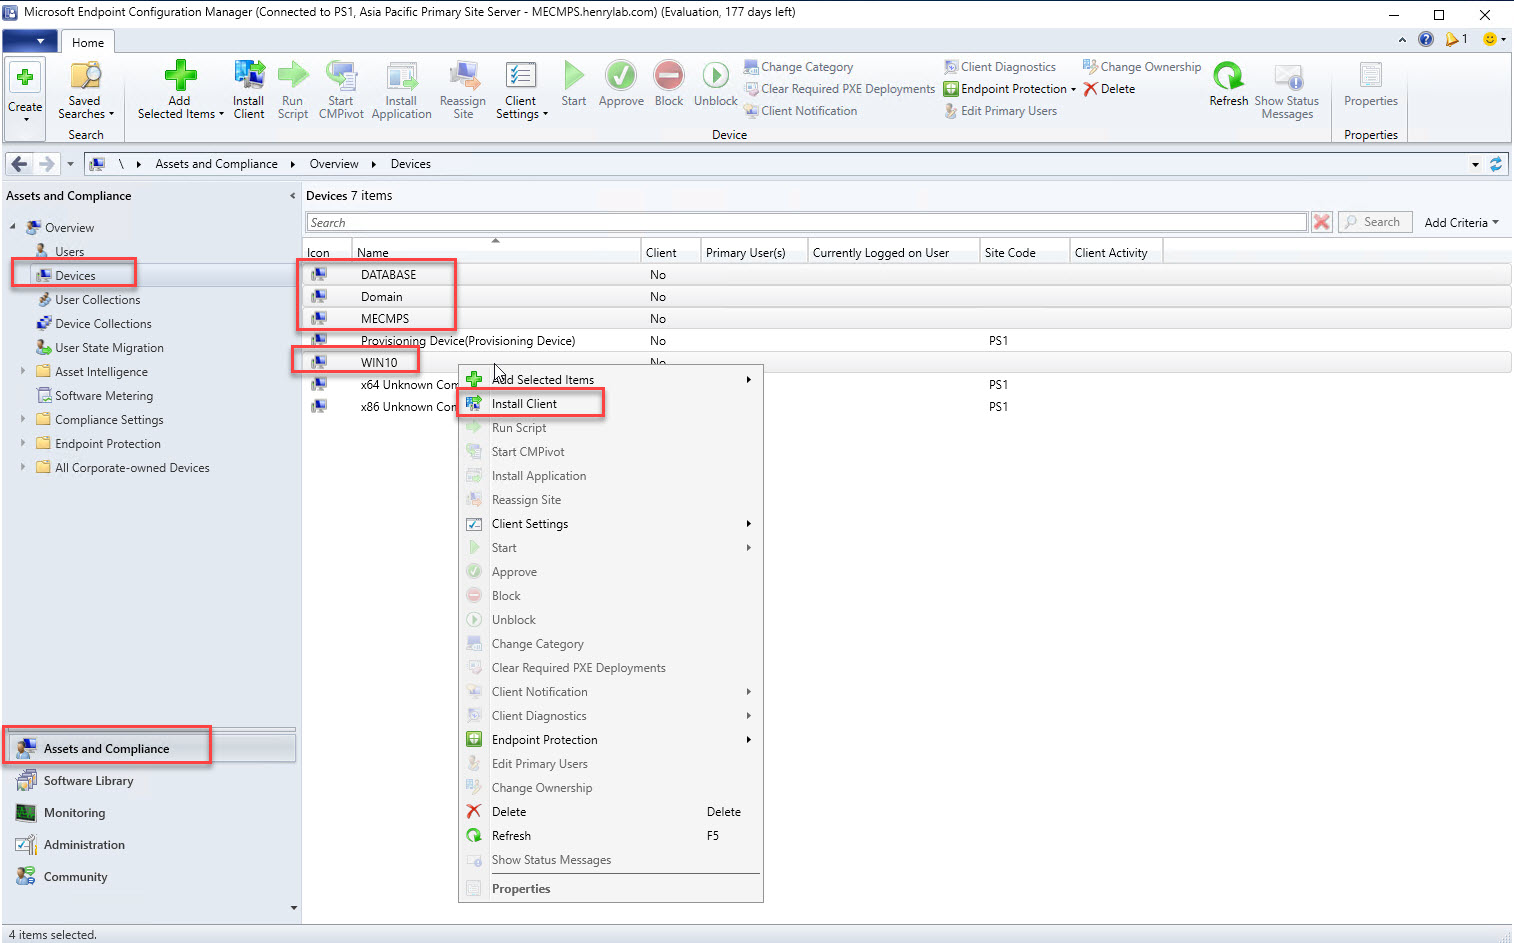This screenshot has width=1514, height=943.
Task: Select Properties in the context menu
Action: tap(521, 889)
